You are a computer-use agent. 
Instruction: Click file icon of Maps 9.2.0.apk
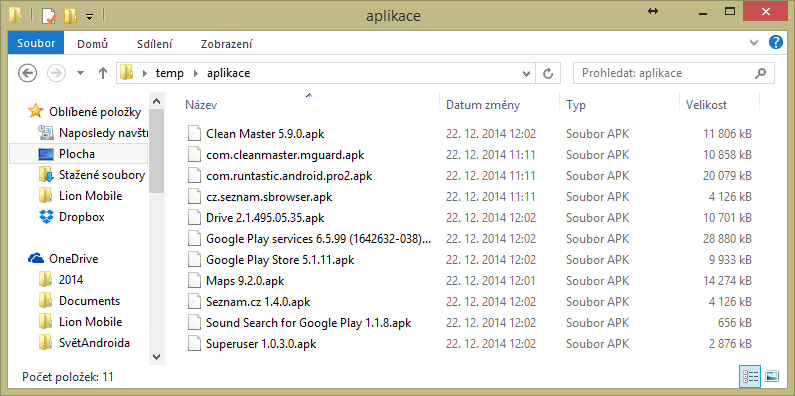[194, 280]
